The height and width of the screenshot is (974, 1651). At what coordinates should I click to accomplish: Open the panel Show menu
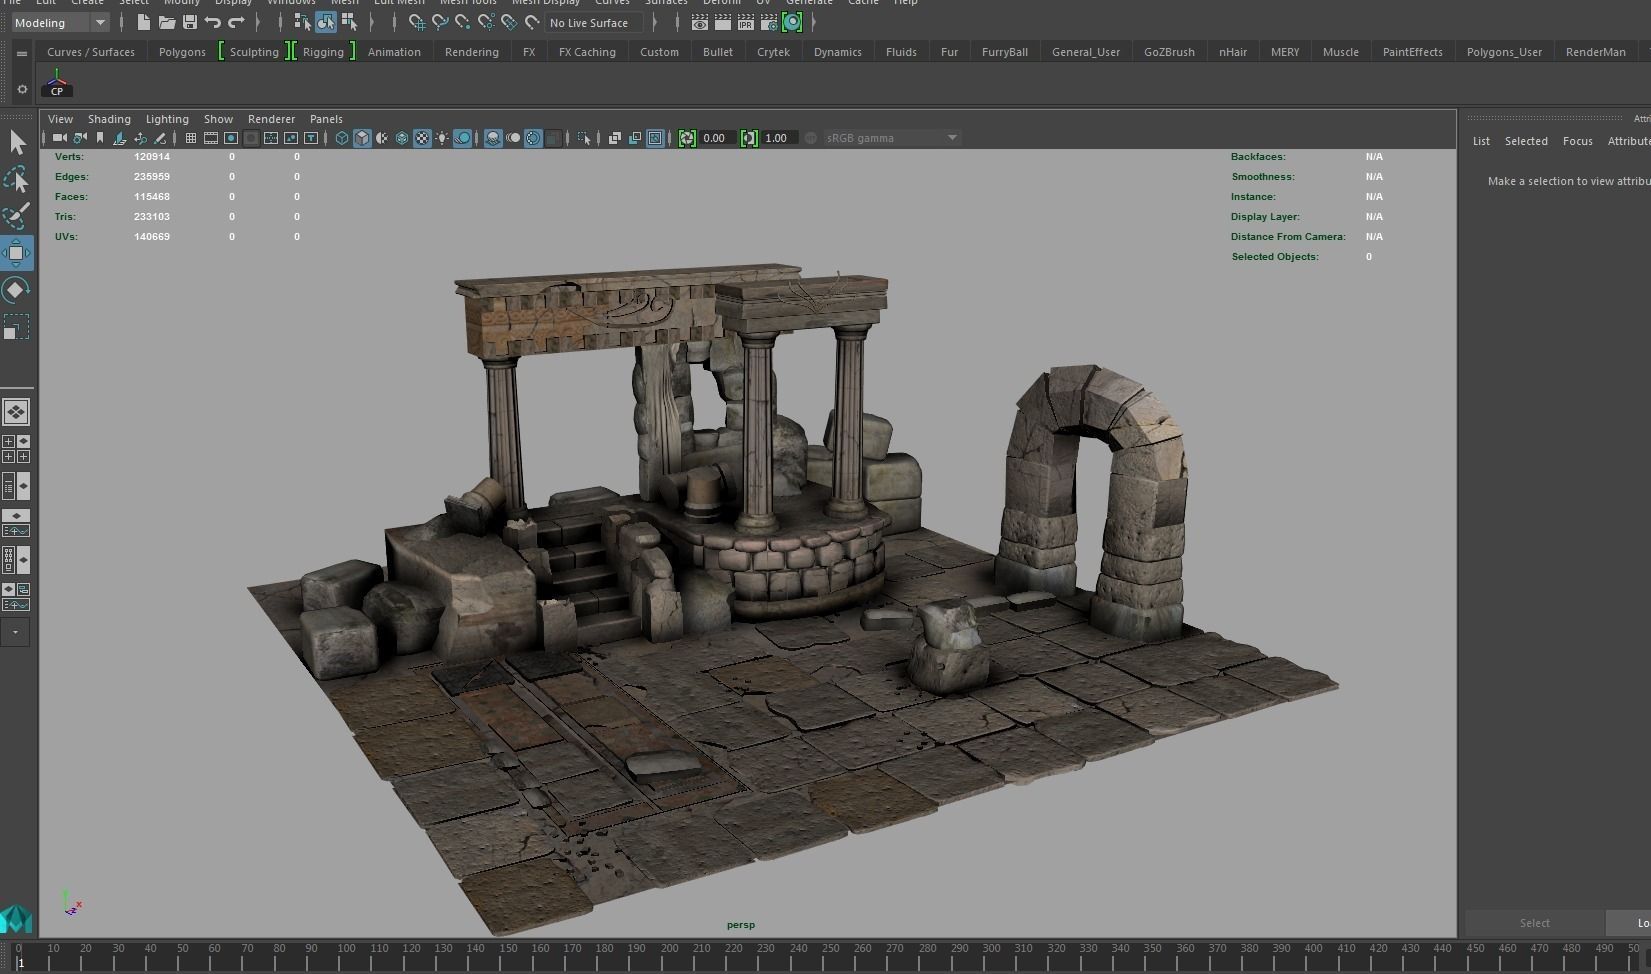218,119
